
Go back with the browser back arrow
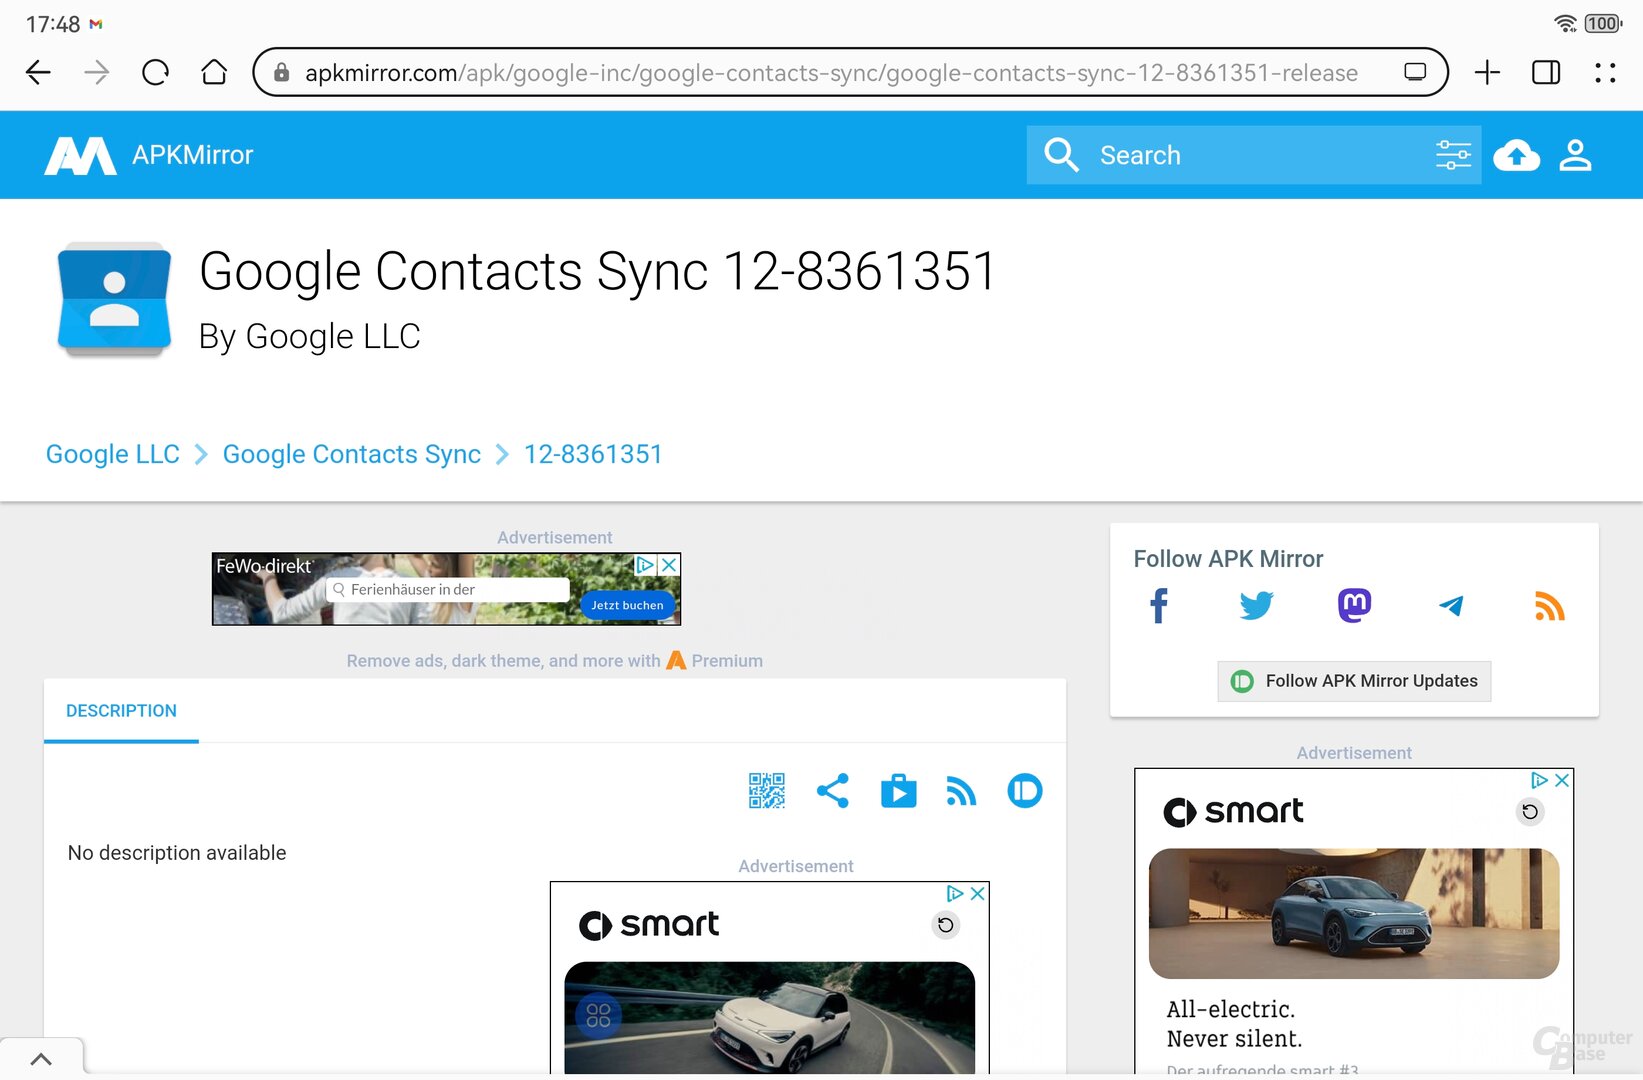38,72
